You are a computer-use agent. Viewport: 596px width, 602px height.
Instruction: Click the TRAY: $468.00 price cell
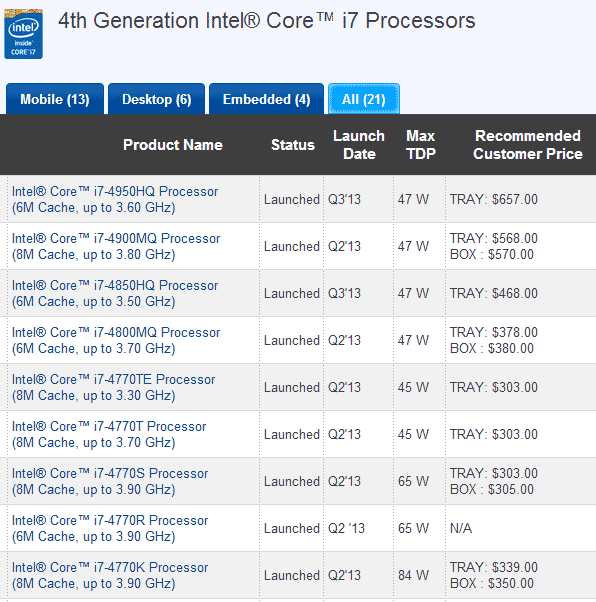point(494,293)
